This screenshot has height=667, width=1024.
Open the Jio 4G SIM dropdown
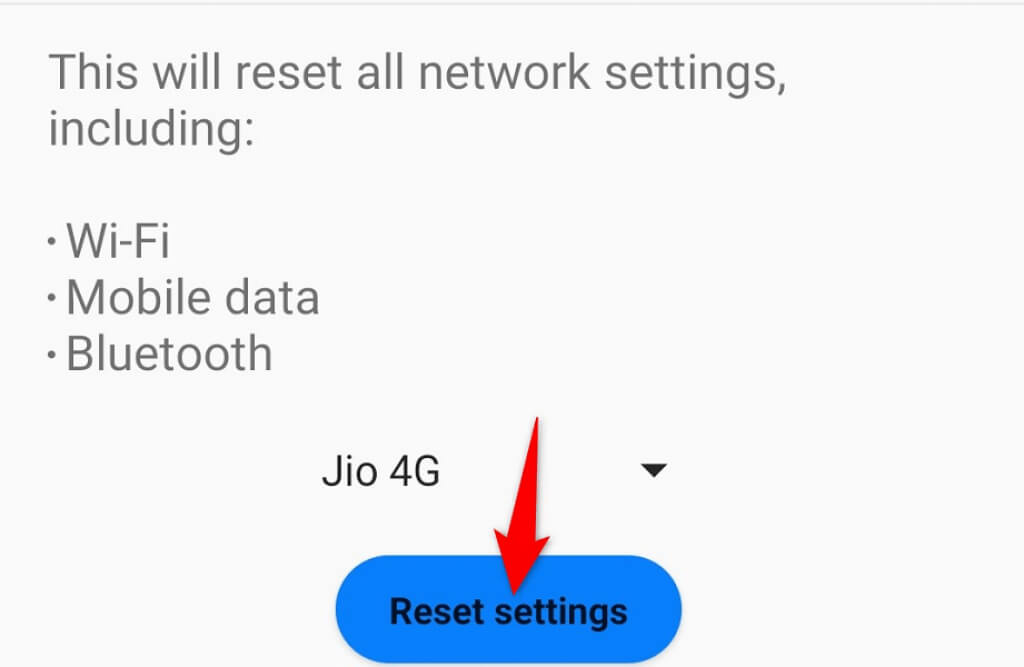coord(494,470)
